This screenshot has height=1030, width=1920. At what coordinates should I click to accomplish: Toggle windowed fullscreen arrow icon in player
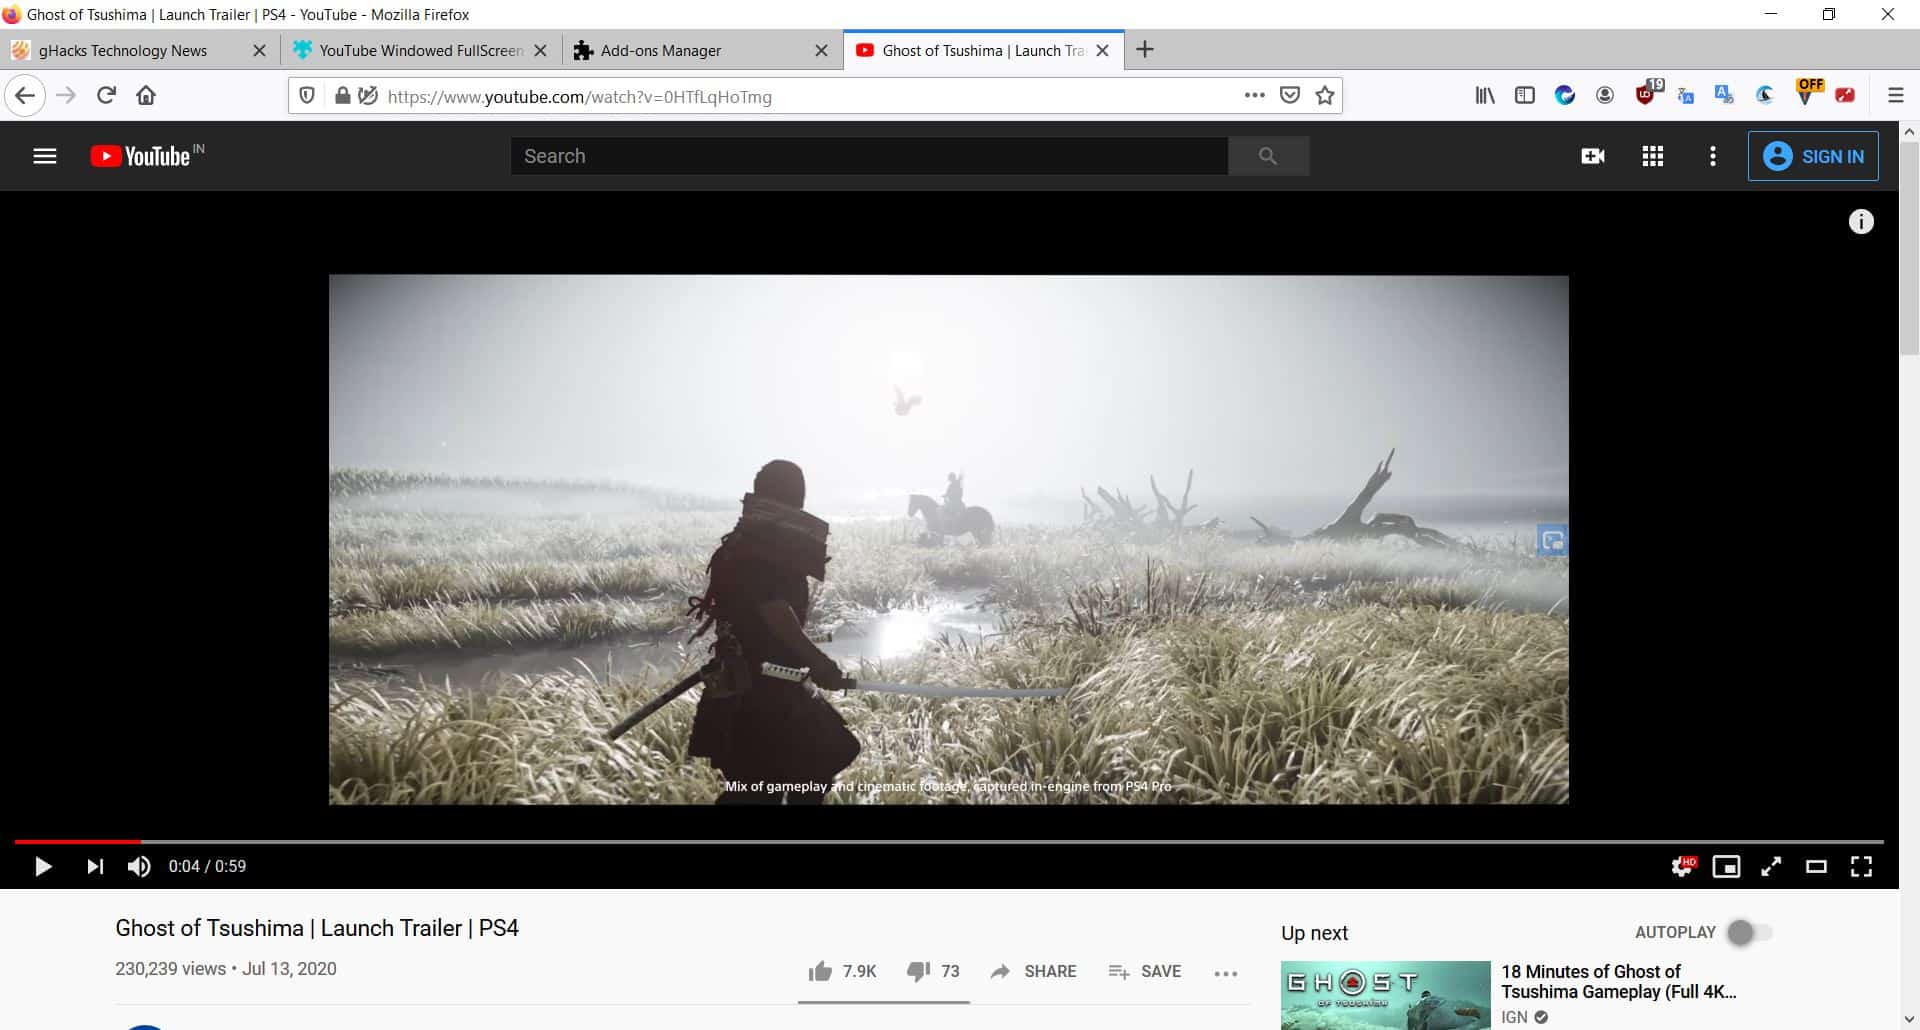pos(1771,866)
